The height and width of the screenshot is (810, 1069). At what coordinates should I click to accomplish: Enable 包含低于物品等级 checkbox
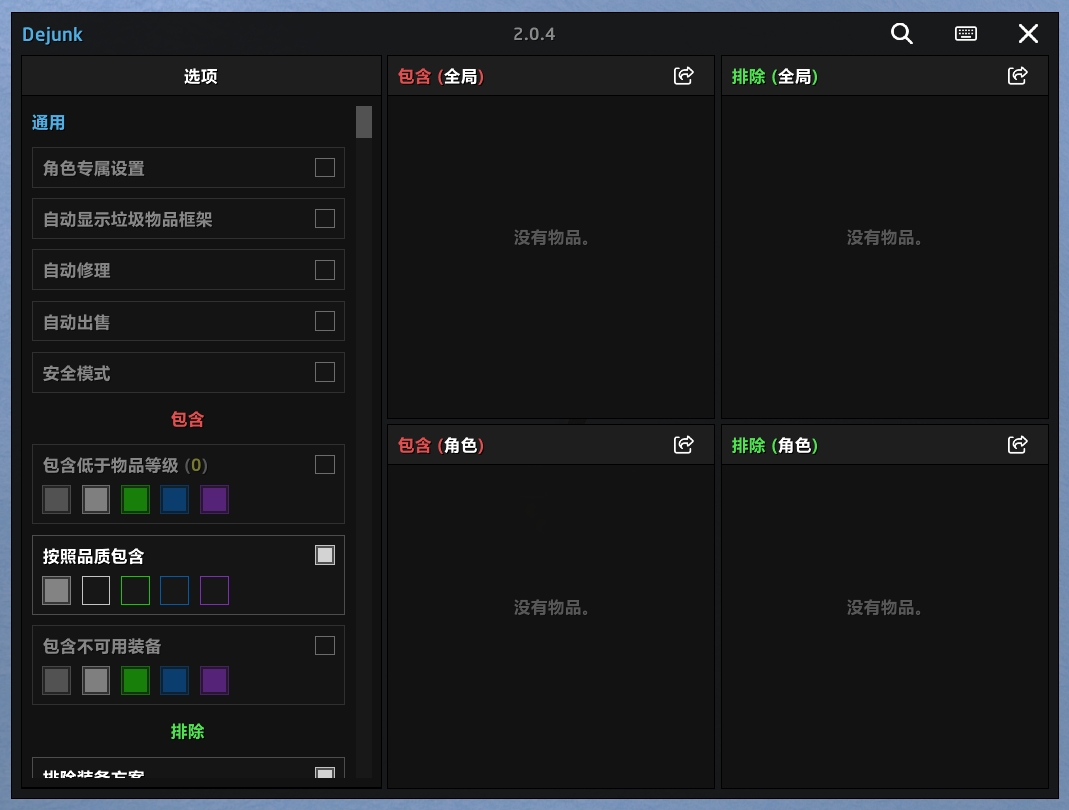coord(325,464)
